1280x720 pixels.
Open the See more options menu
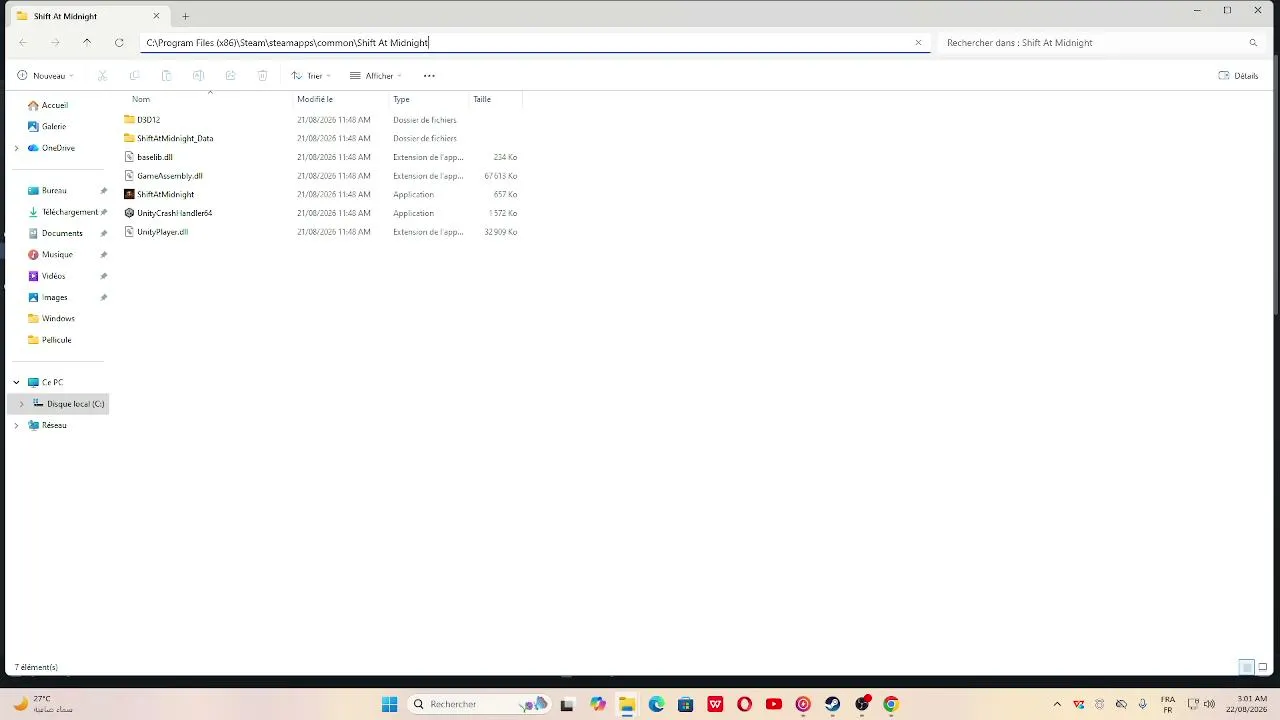(x=429, y=76)
